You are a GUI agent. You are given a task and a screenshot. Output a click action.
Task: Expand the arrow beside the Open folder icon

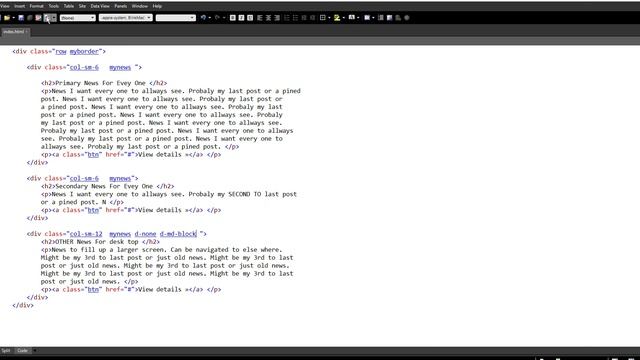[13, 18]
